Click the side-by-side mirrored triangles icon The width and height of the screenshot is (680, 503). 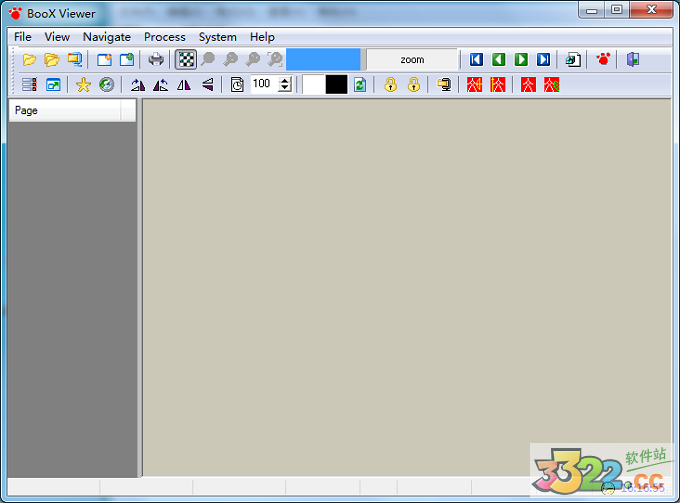coord(184,85)
